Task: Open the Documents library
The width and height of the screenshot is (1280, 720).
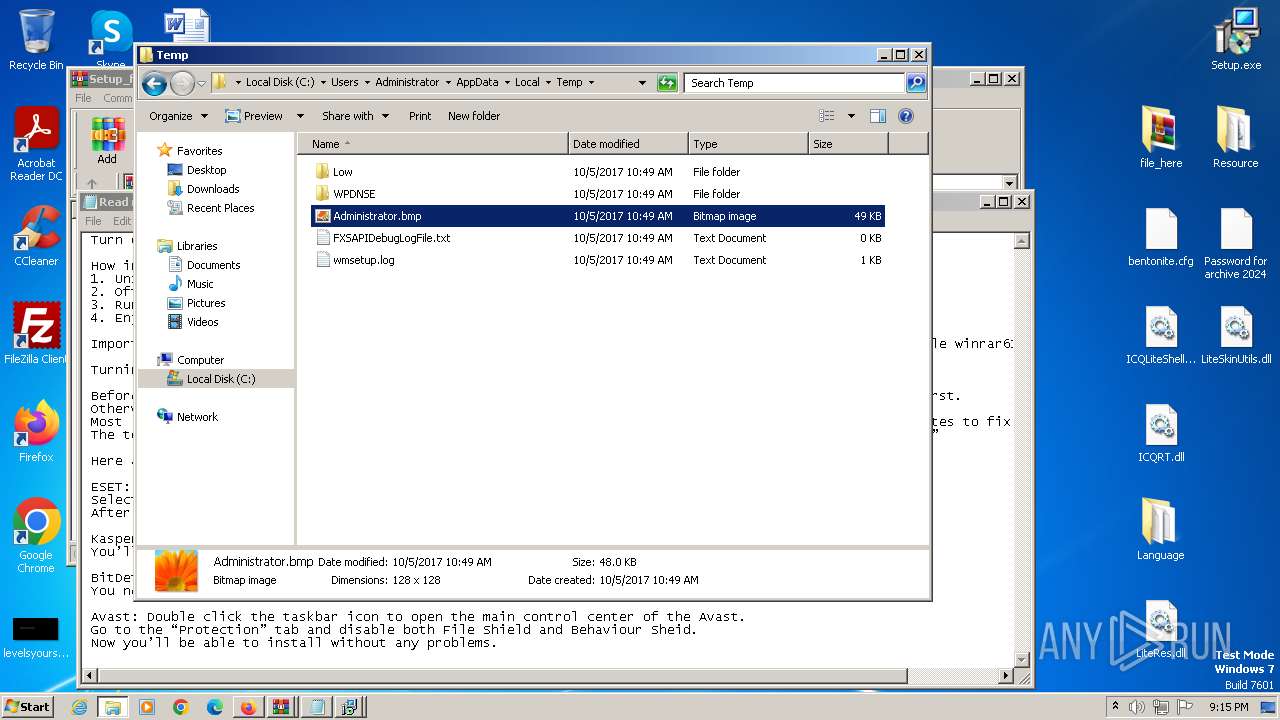Action: pos(213,265)
